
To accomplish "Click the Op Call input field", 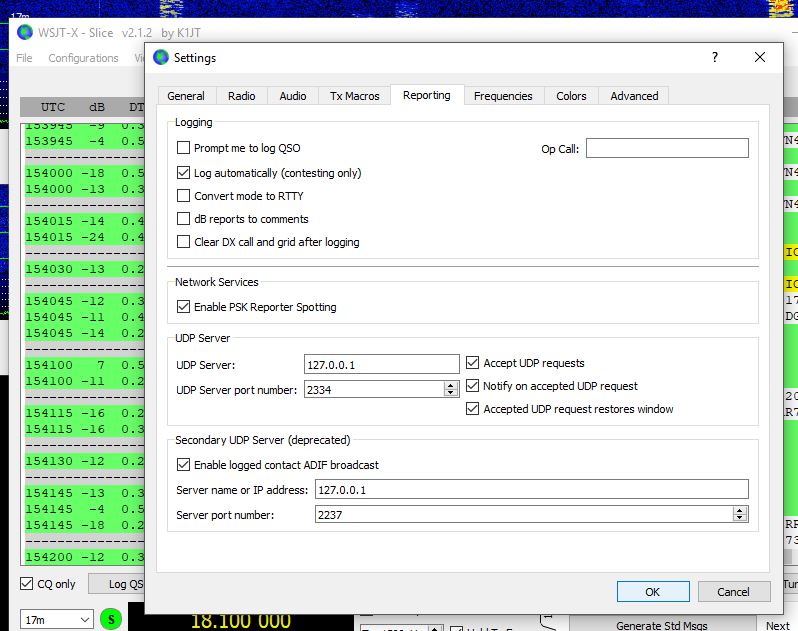I will coord(667,148).
